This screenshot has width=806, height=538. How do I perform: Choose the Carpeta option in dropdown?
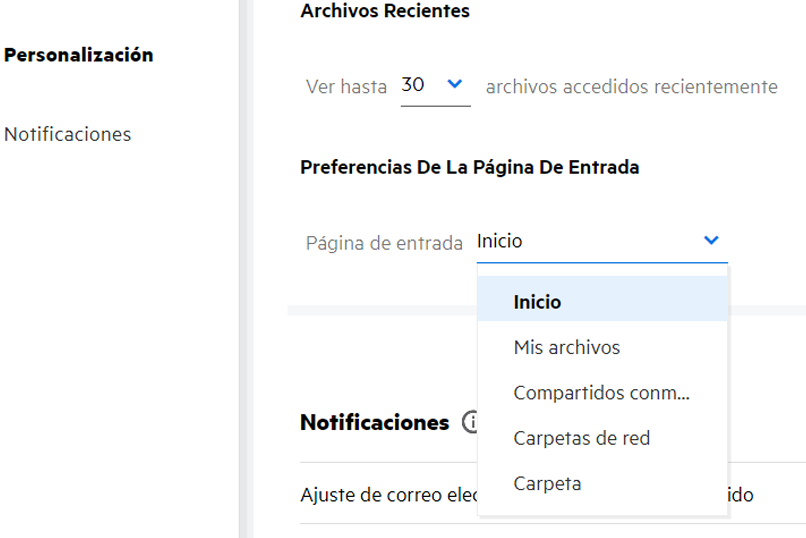pyautogui.click(x=547, y=484)
